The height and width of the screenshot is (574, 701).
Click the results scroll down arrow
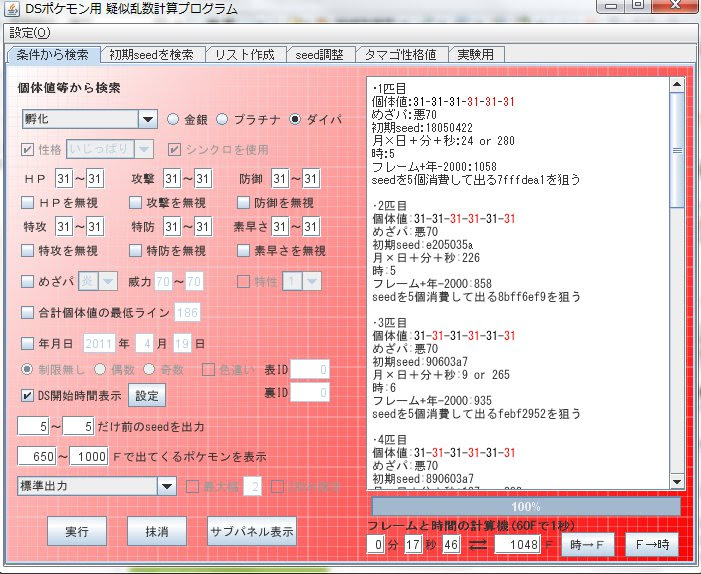[677, 482]
